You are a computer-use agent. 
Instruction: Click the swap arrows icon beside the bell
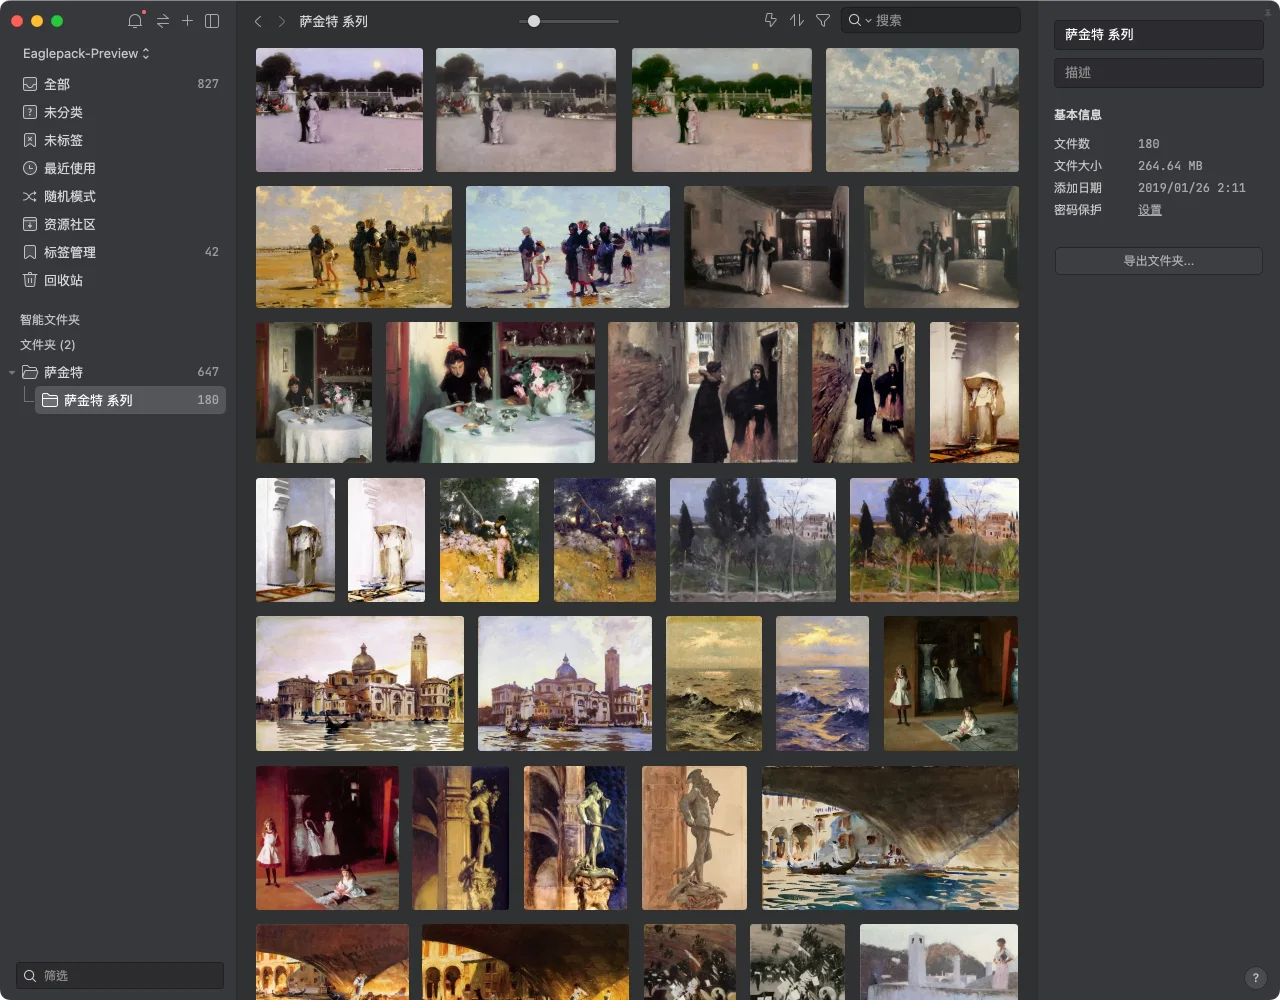coord(163,21)
